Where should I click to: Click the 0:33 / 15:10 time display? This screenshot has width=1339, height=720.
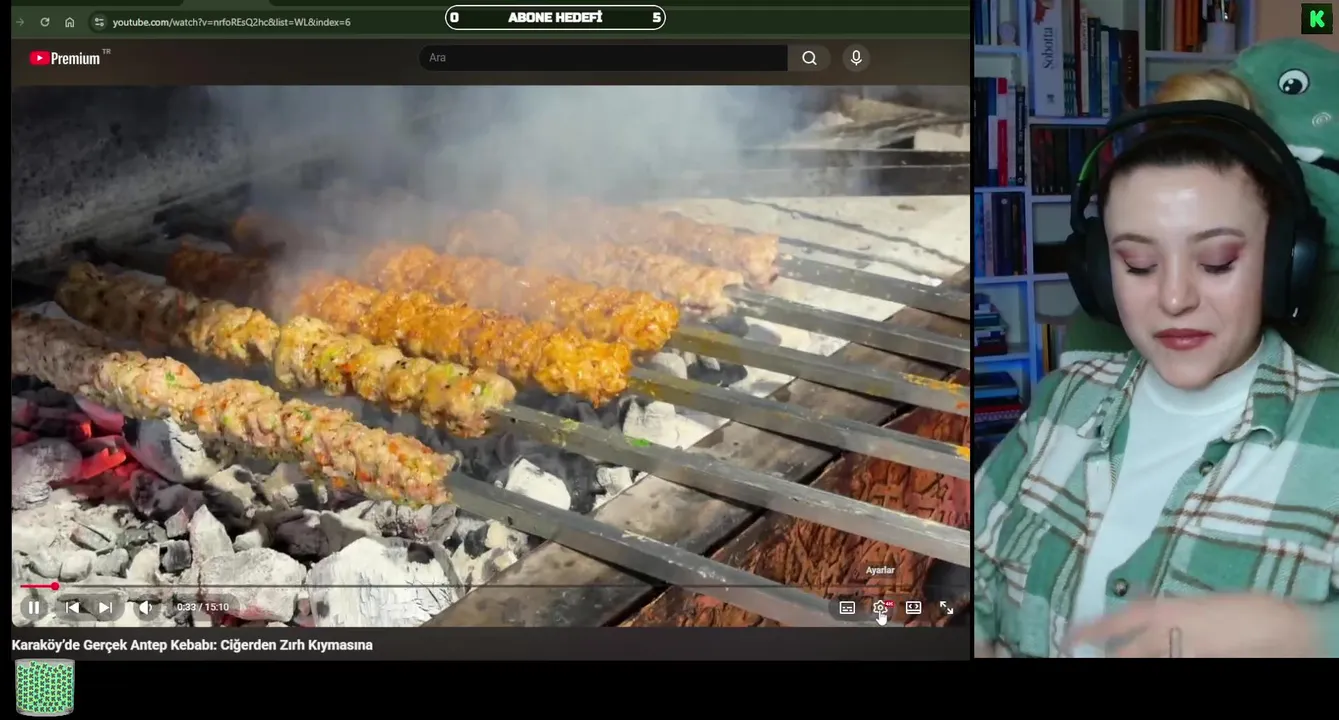click(203, 607)
